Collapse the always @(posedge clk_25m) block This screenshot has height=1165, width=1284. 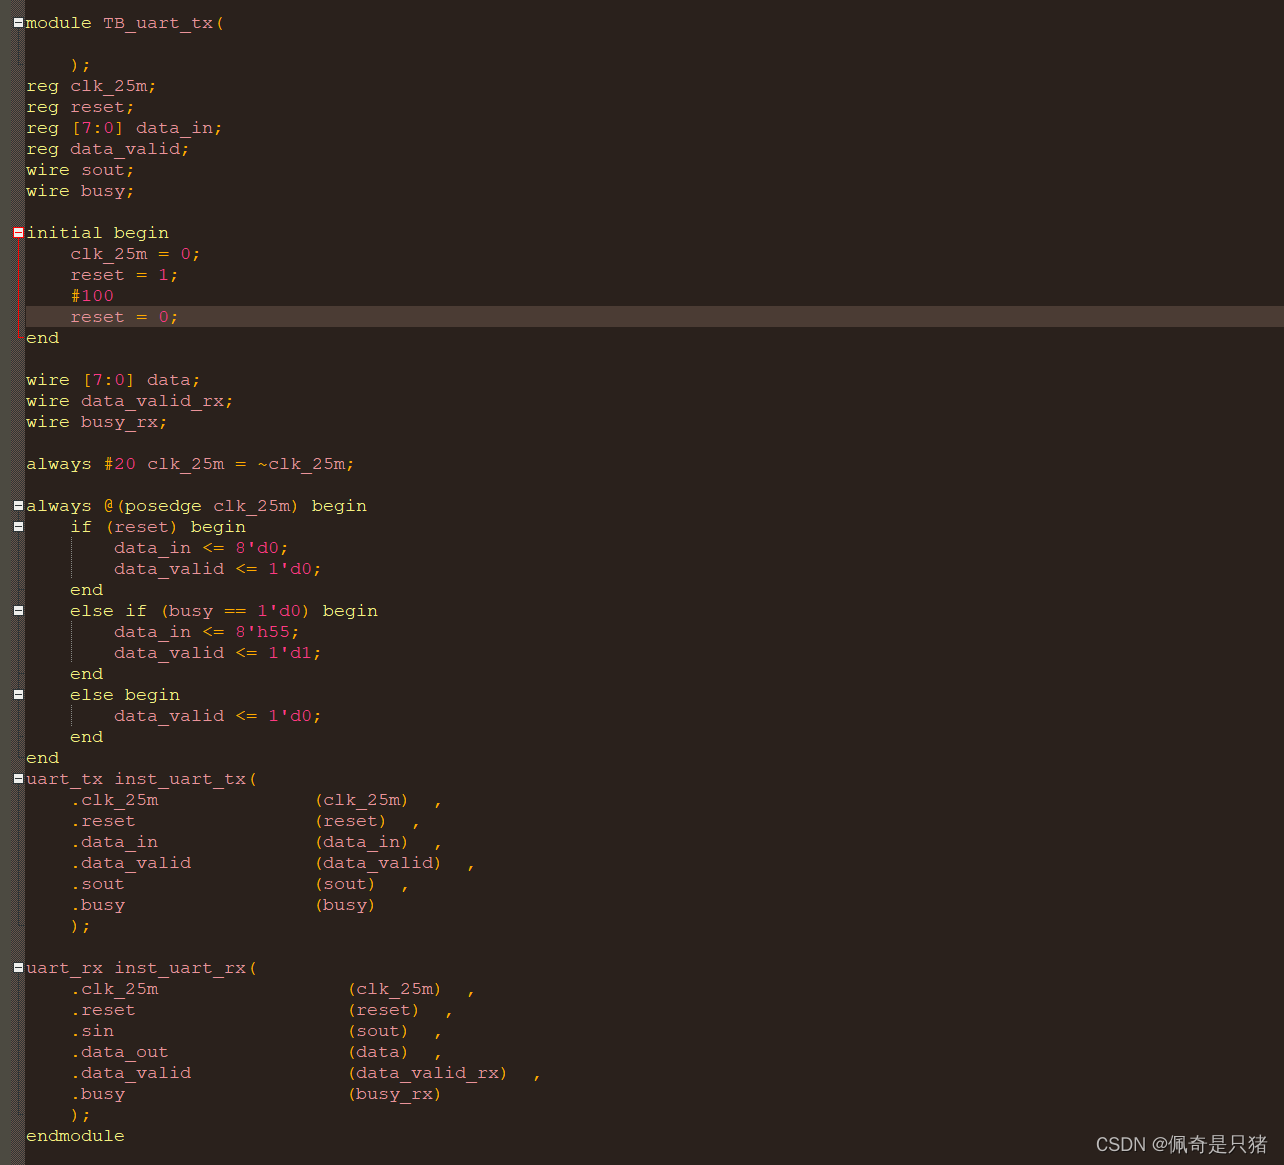coord(16,505)
